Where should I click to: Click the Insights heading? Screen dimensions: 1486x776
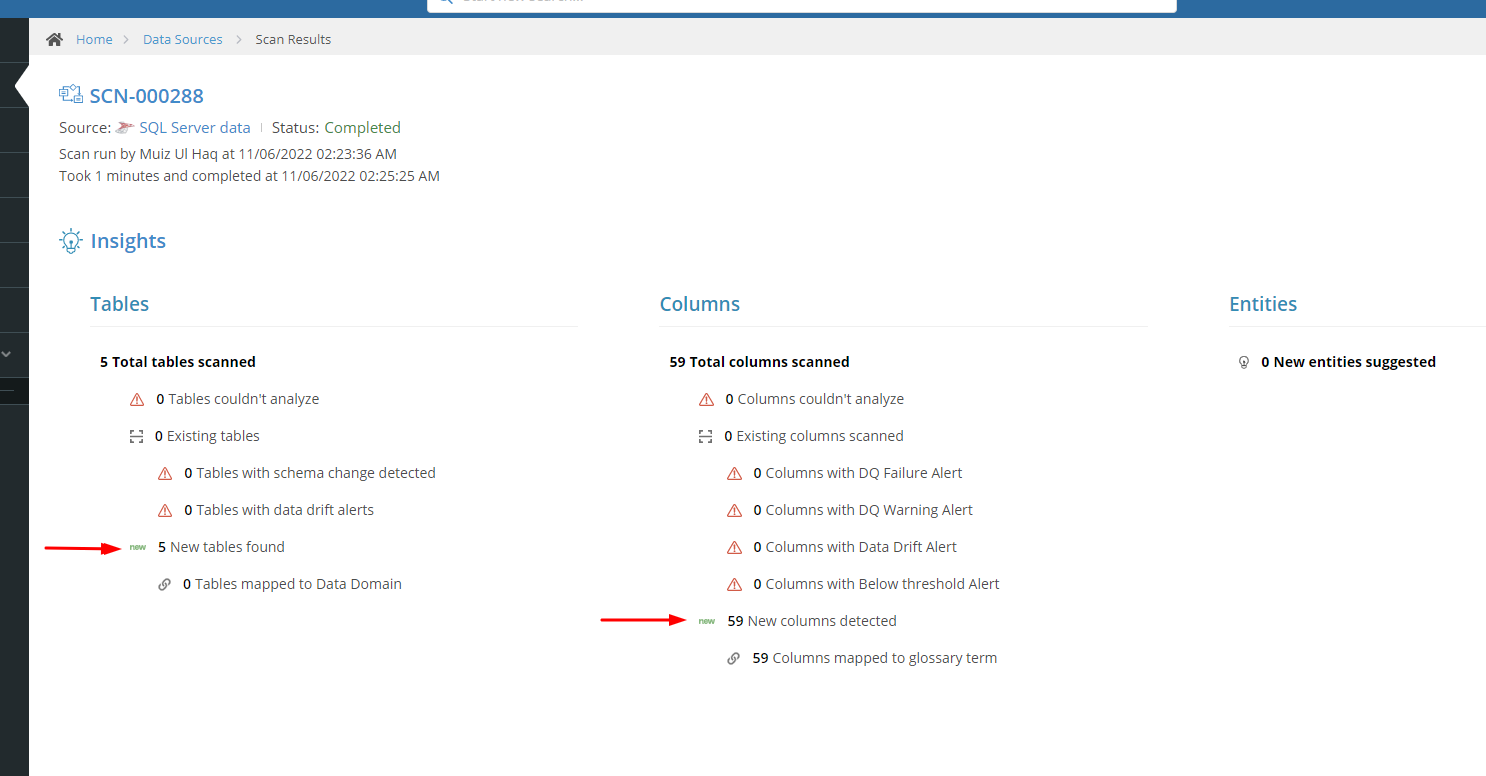click(128, 241)
